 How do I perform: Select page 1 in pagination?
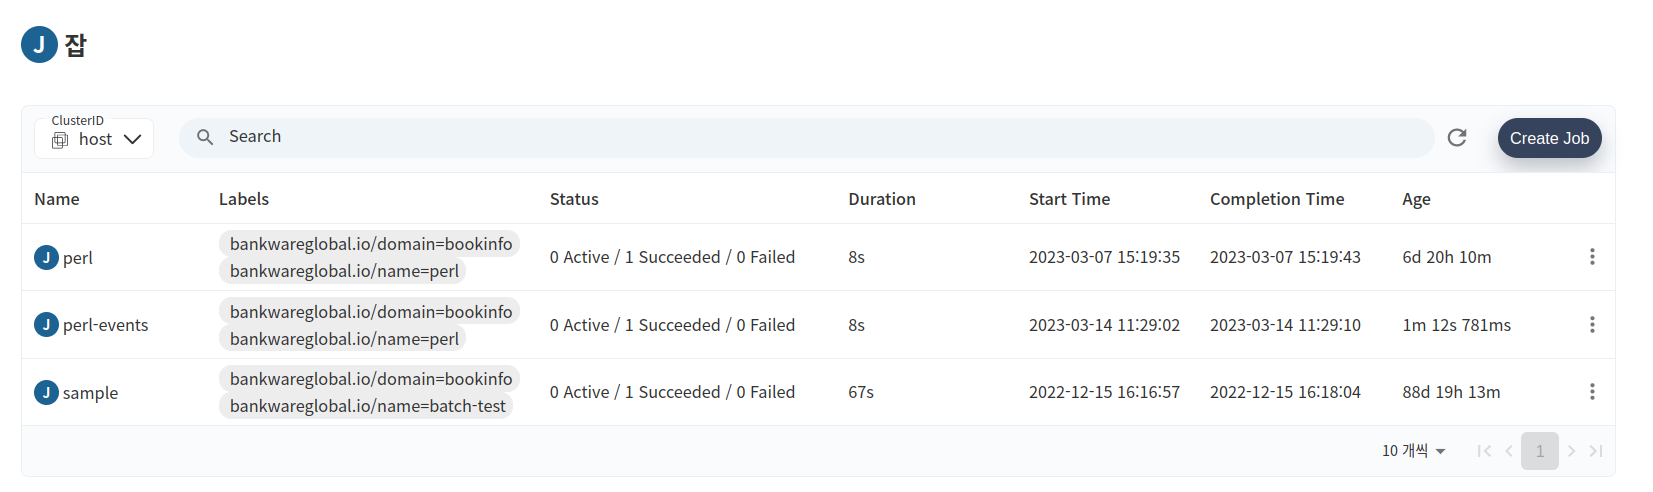pyautogui.click(x=1540, y=451)
